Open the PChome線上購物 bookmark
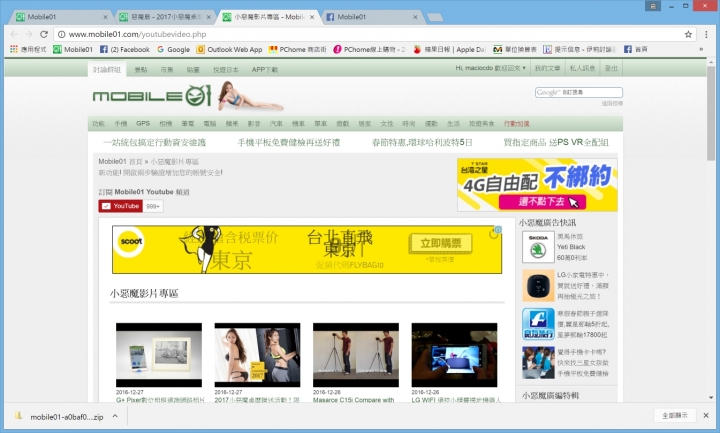This screenshot has height=433, width=720. coord(370,49)
